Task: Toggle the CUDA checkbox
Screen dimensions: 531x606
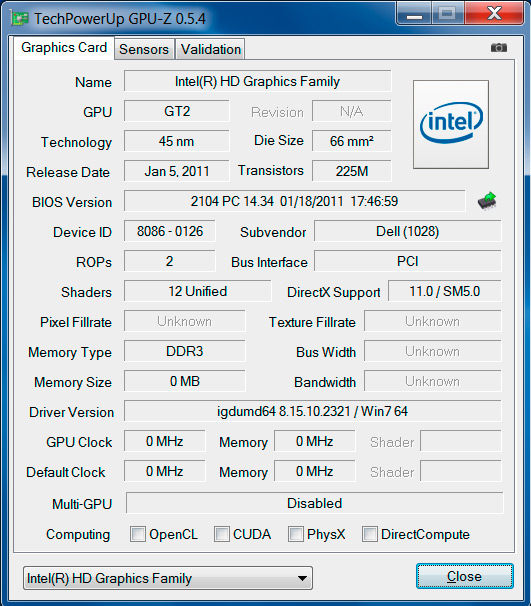Action: [x=222, y=534]
